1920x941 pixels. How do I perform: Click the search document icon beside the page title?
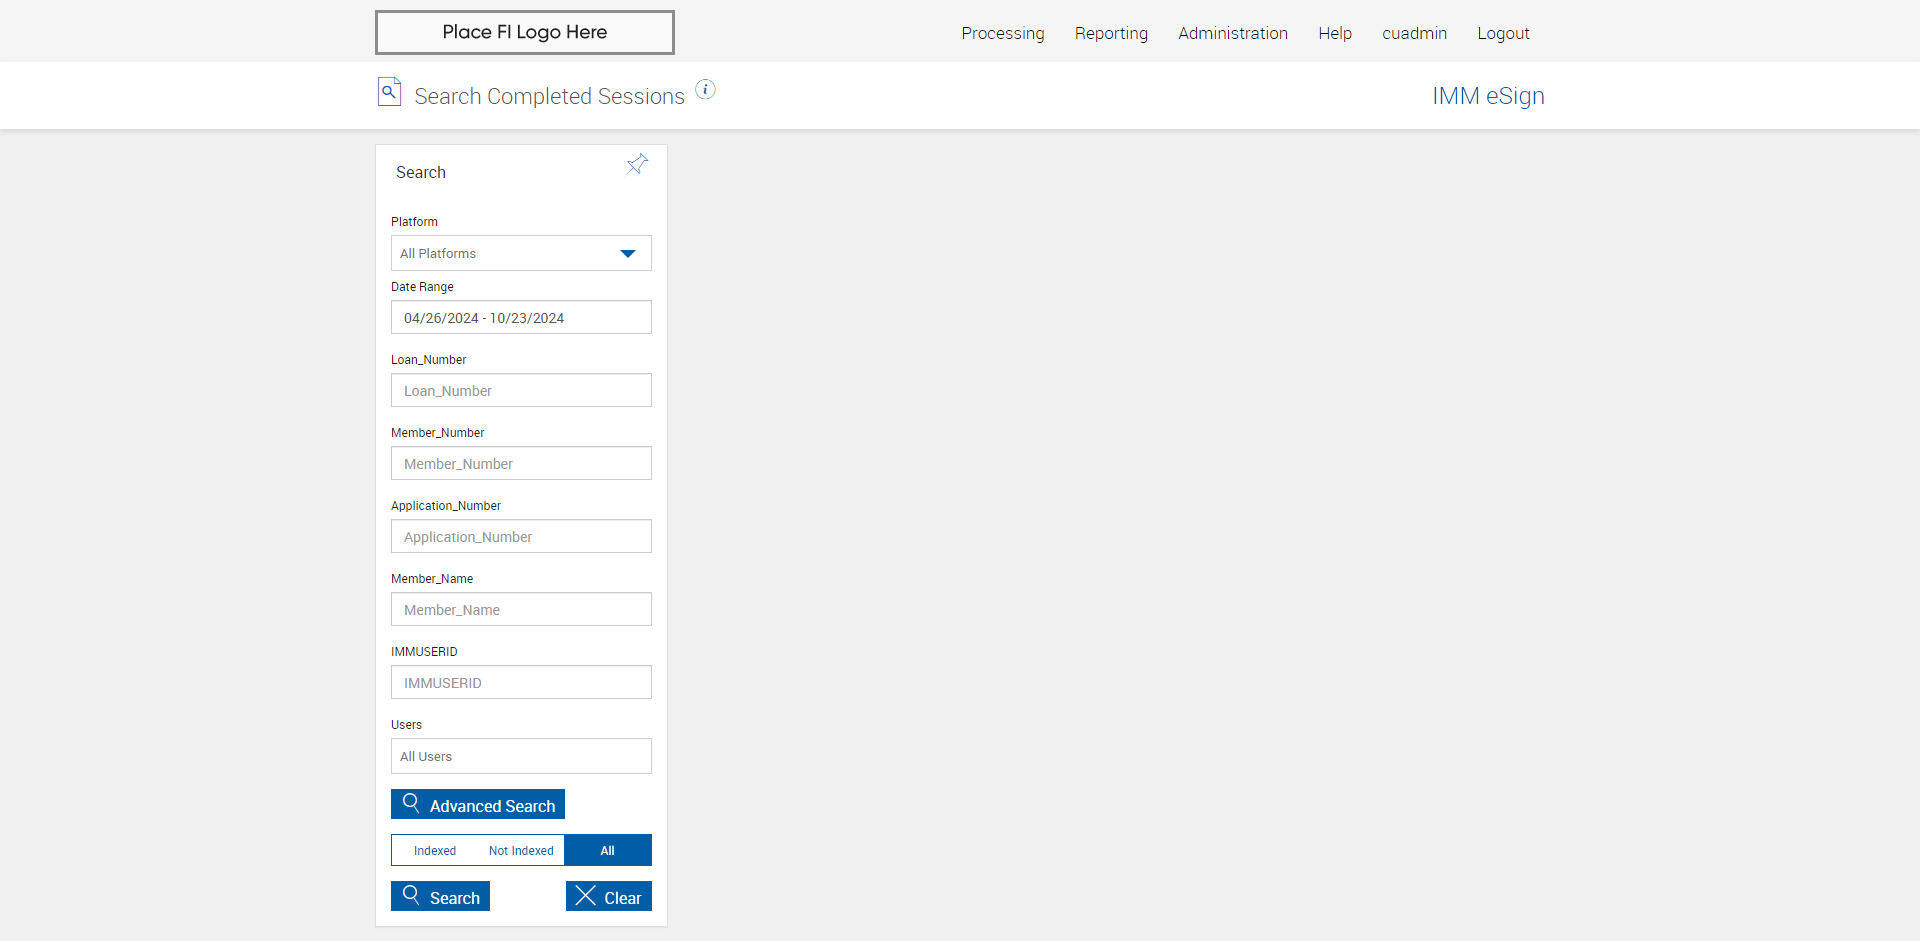[389, 92]
